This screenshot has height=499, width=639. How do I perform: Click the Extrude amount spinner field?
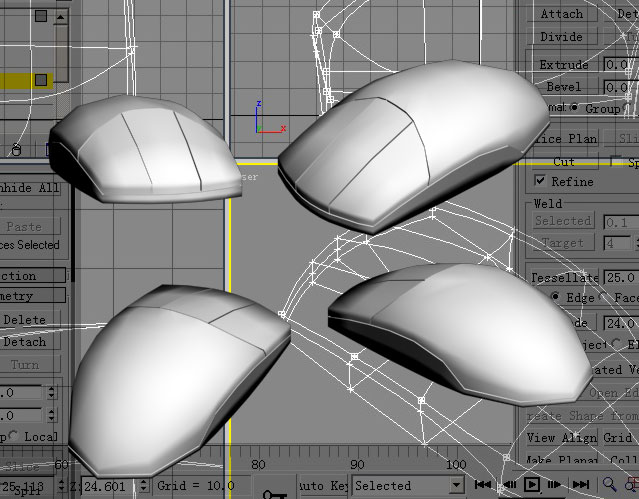click(x=620, y=65)
